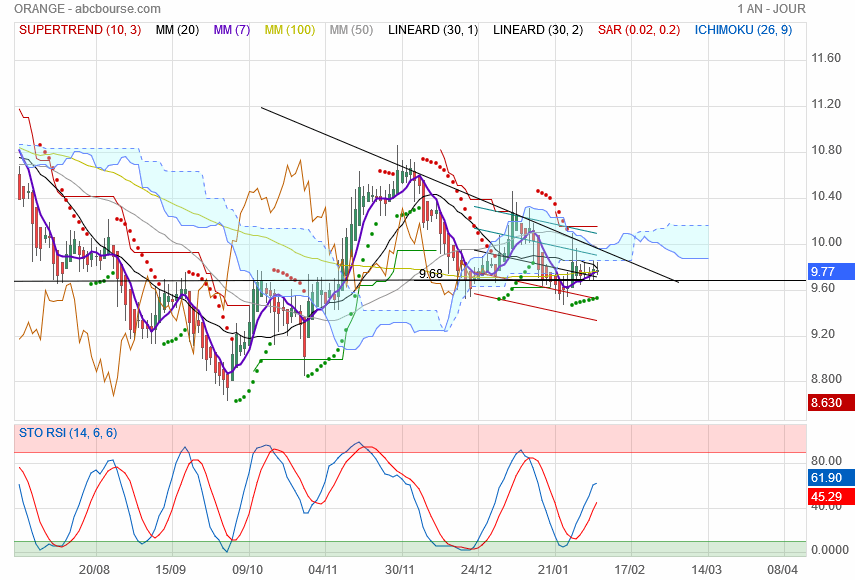Click the blue 9.77 current price tag
Image resolution: width=855 pixels, height=580 pixels.
(831, 271)
